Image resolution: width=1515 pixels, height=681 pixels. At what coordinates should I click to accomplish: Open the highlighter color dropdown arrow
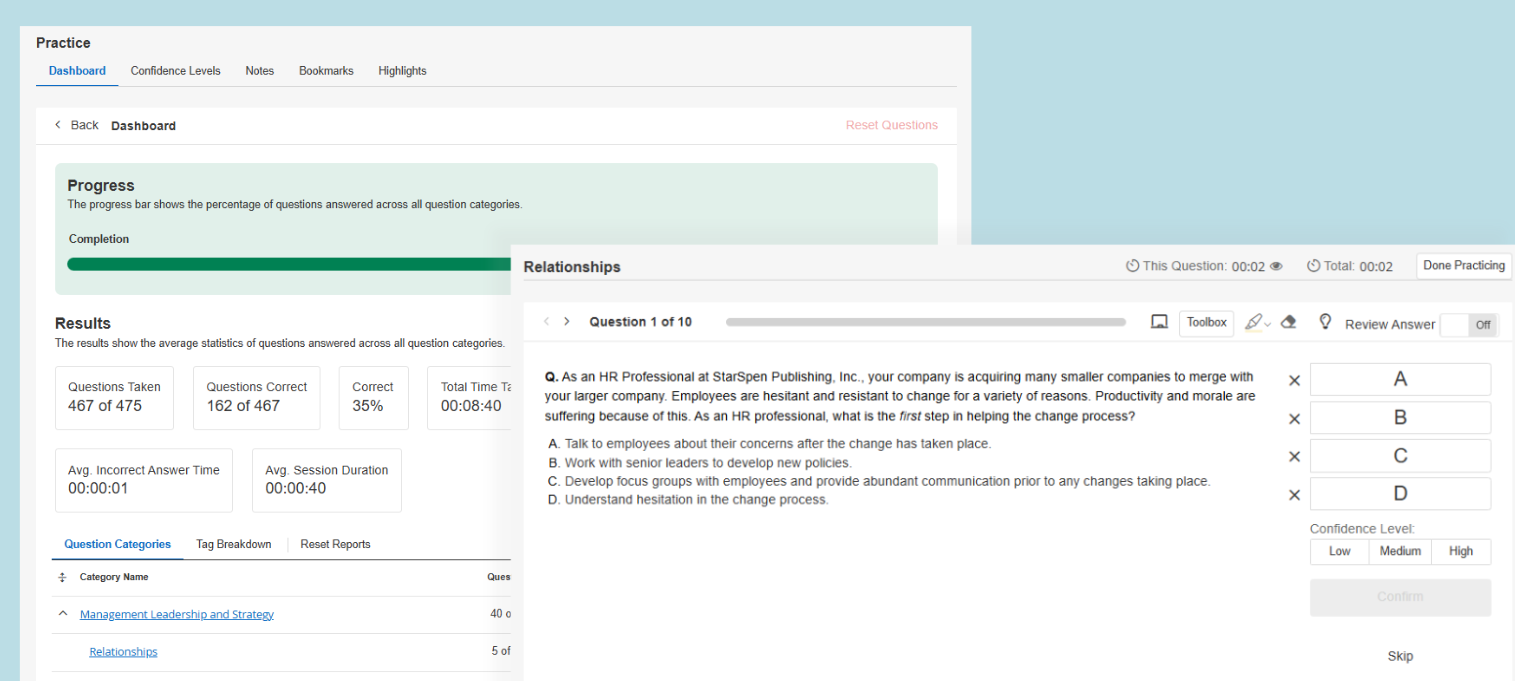click(x=1268, y=324)
